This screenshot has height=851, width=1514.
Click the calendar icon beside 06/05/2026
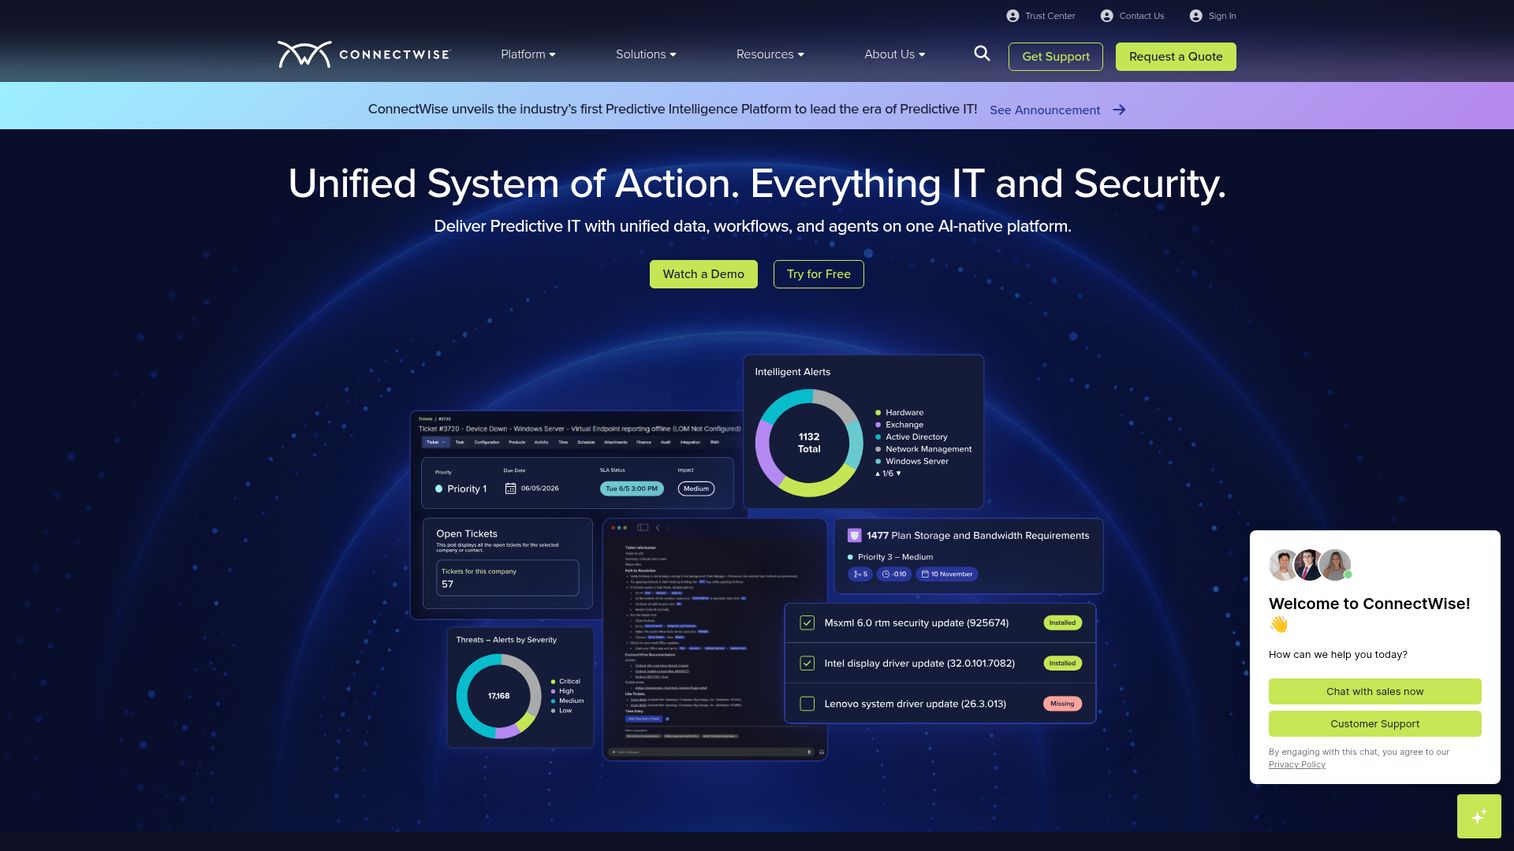(510, 489)
